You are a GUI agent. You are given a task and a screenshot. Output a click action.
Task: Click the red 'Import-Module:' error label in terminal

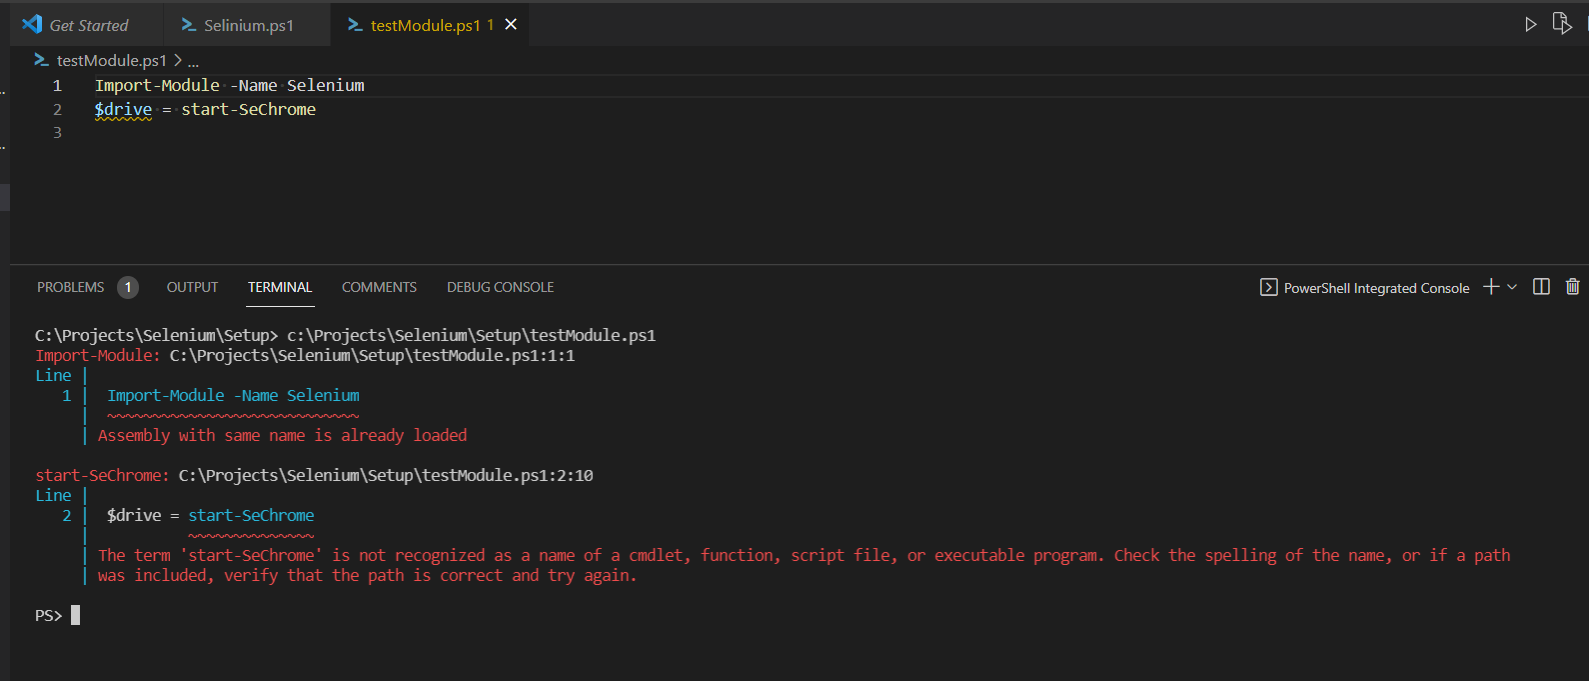tap(97, 355)
